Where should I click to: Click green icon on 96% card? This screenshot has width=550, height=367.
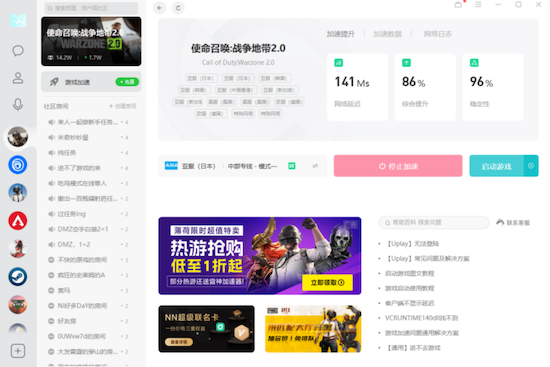[474, 63]
